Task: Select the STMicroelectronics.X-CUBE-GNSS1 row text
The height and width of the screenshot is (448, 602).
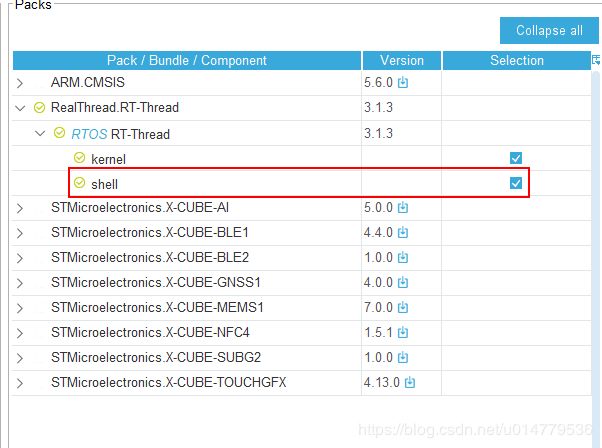Action: [156, 283]
